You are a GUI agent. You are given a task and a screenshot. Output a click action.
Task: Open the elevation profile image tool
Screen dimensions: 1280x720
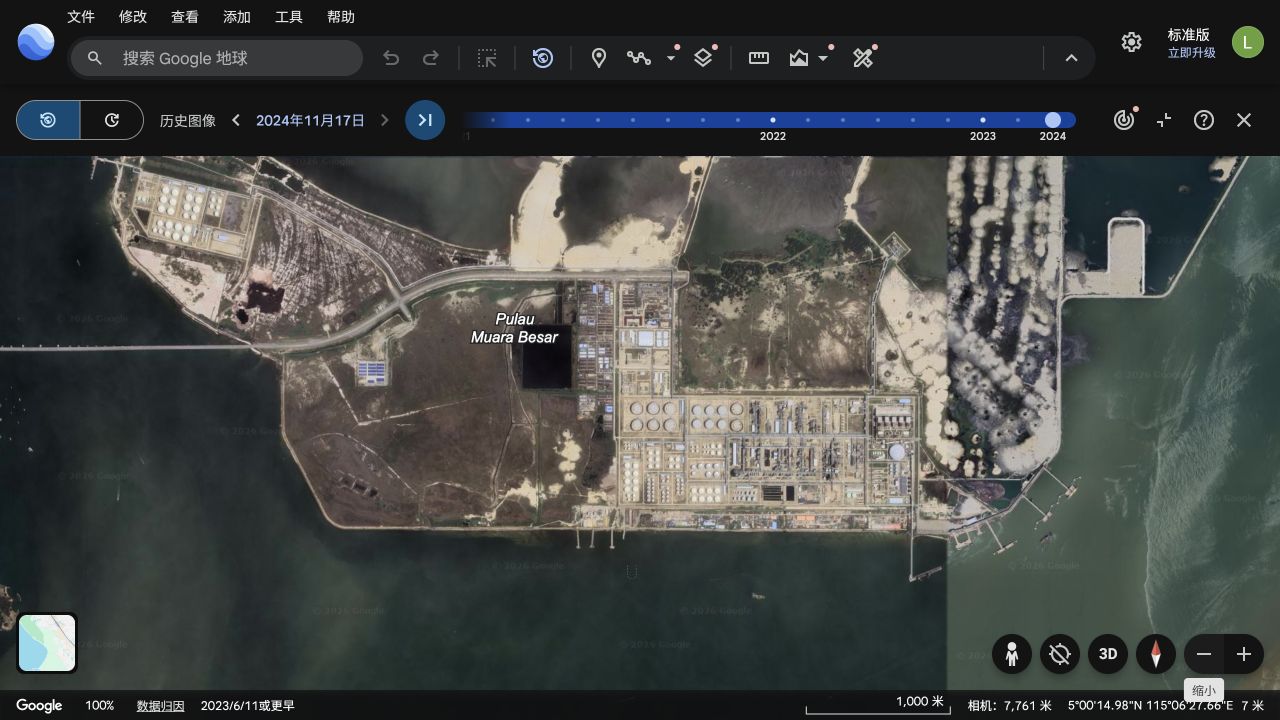[798, 58]
